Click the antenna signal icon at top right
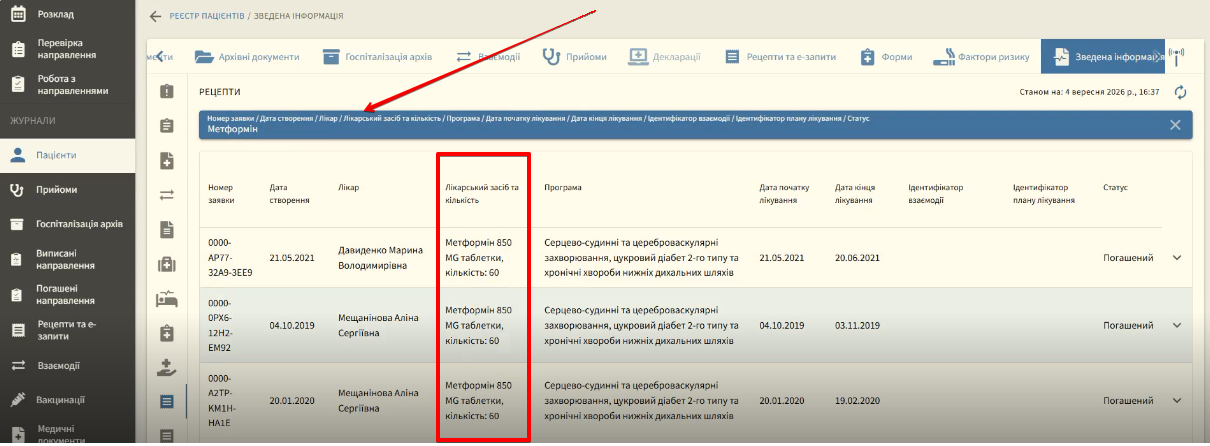The height and width of the screenshot is (446, 1210). 1176,57
